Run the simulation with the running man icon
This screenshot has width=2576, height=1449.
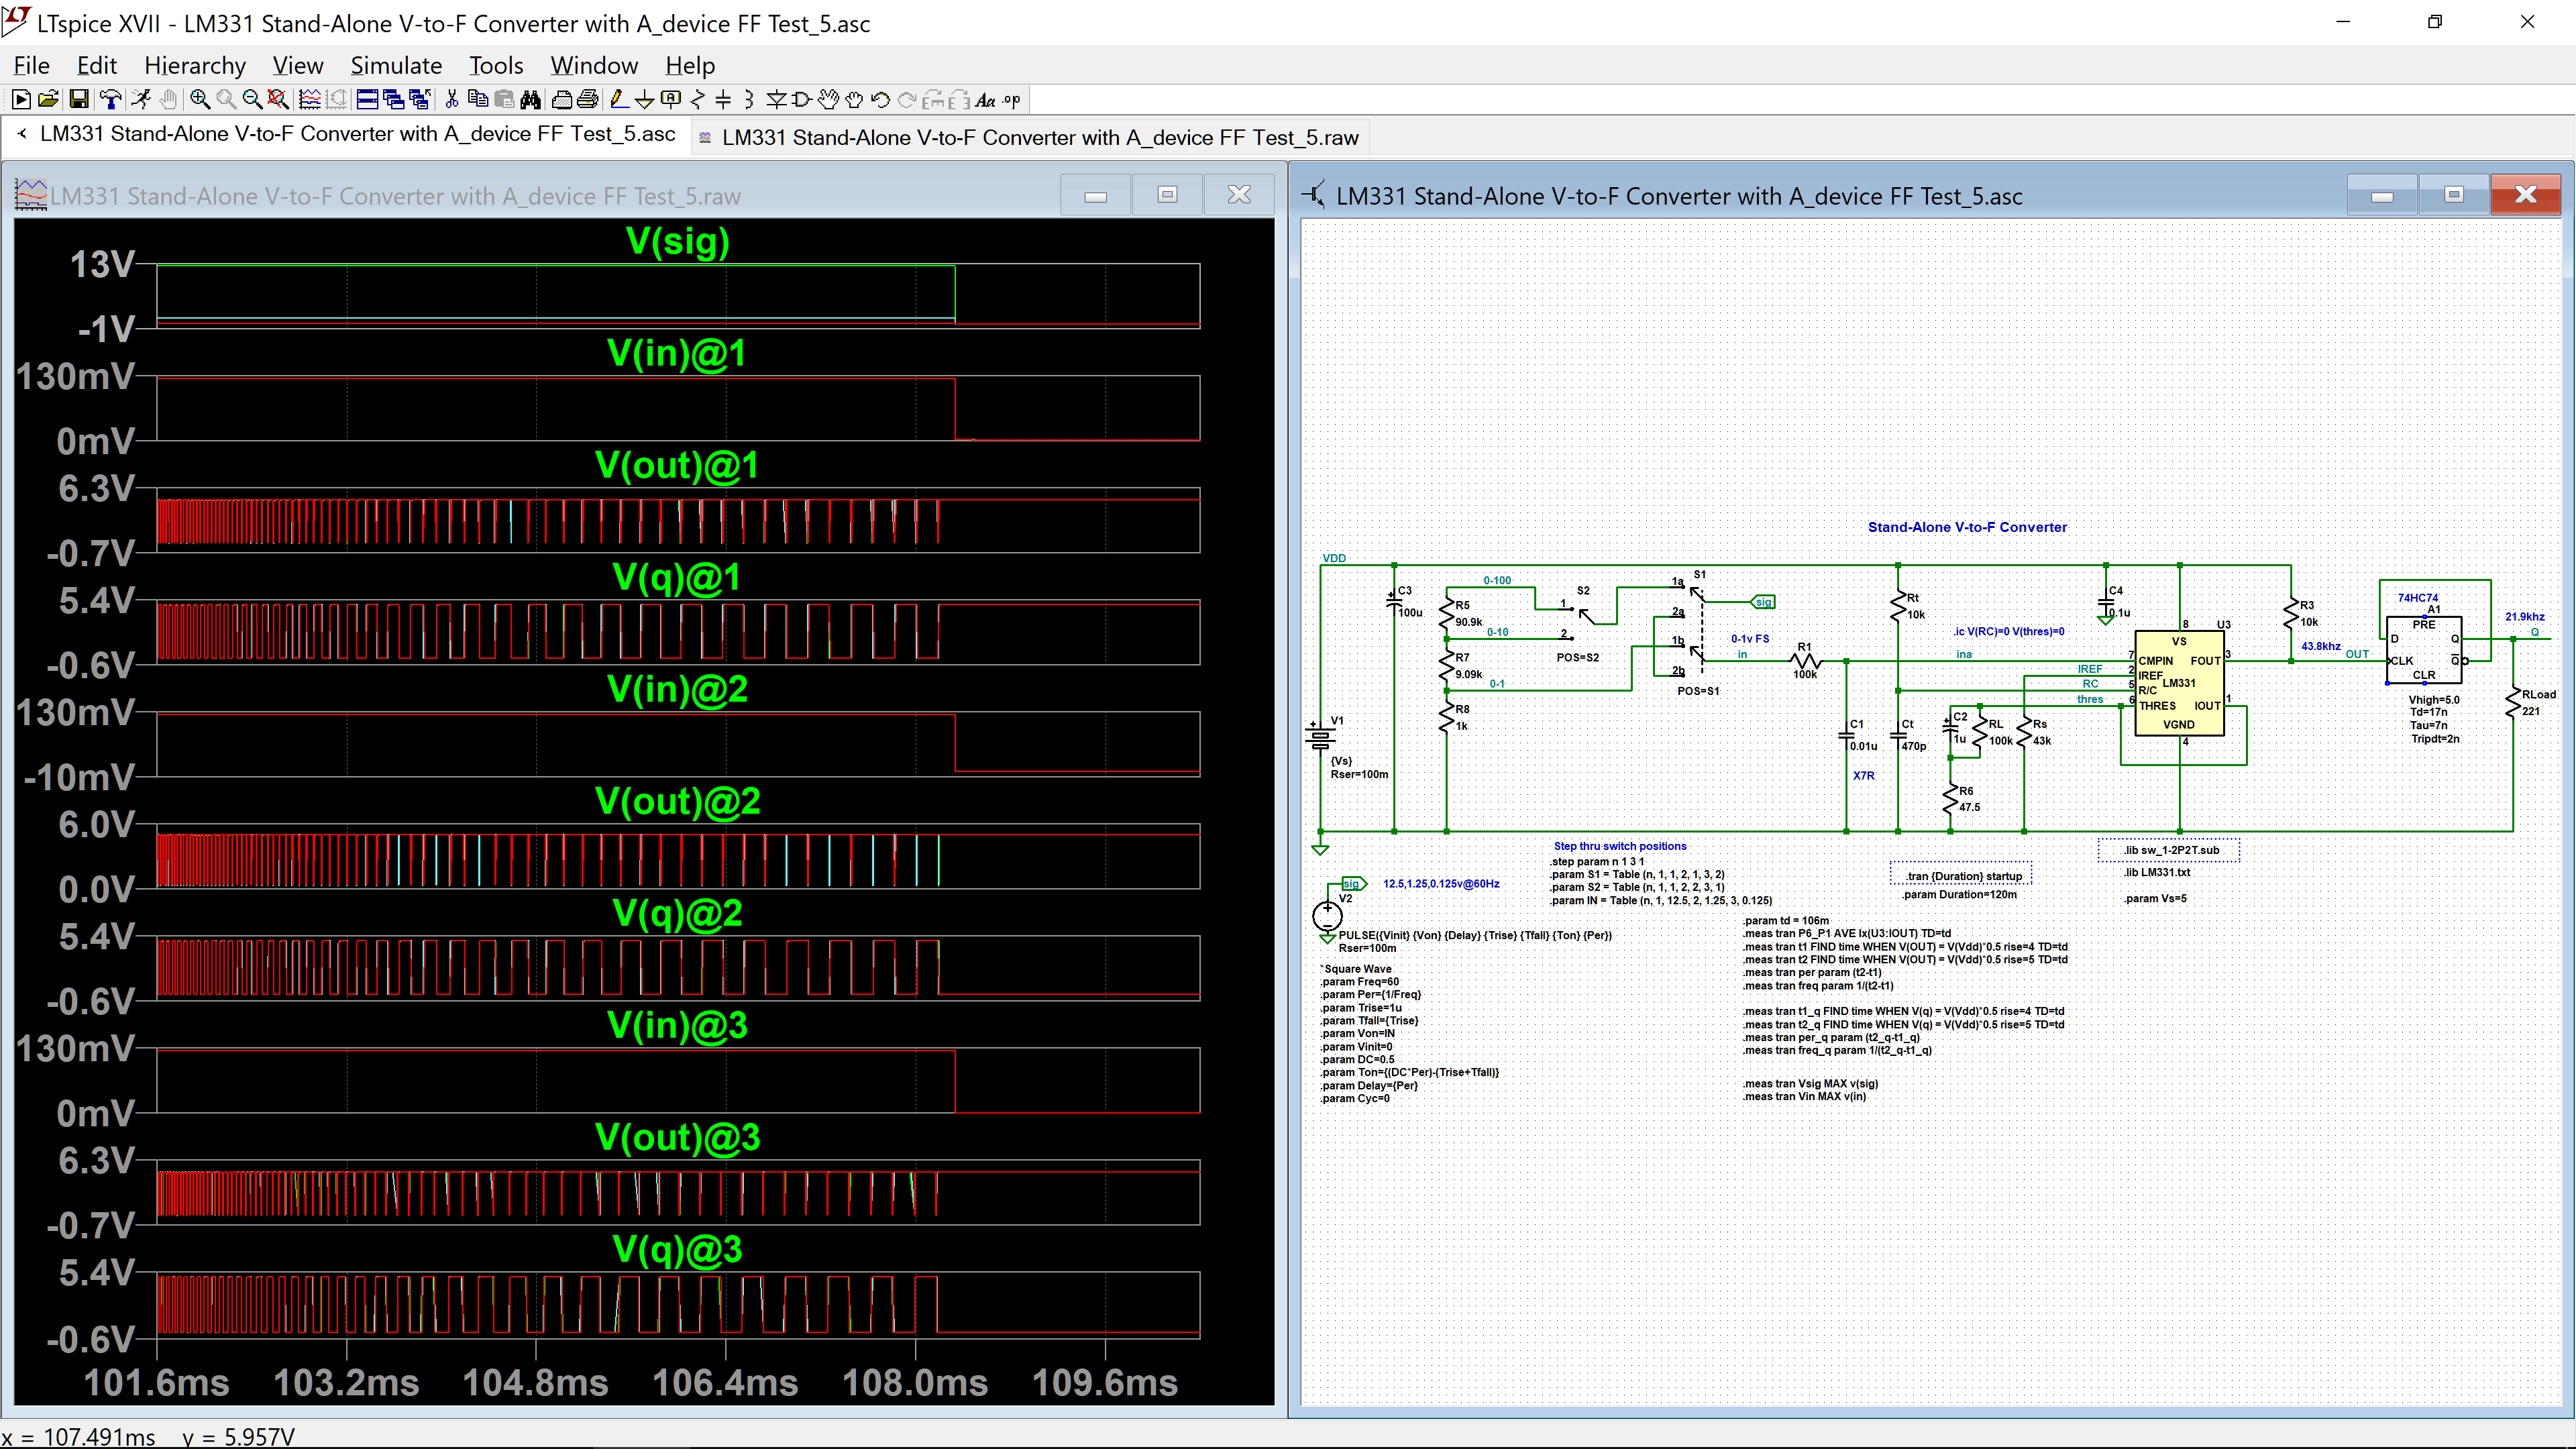tap(140, 99)
